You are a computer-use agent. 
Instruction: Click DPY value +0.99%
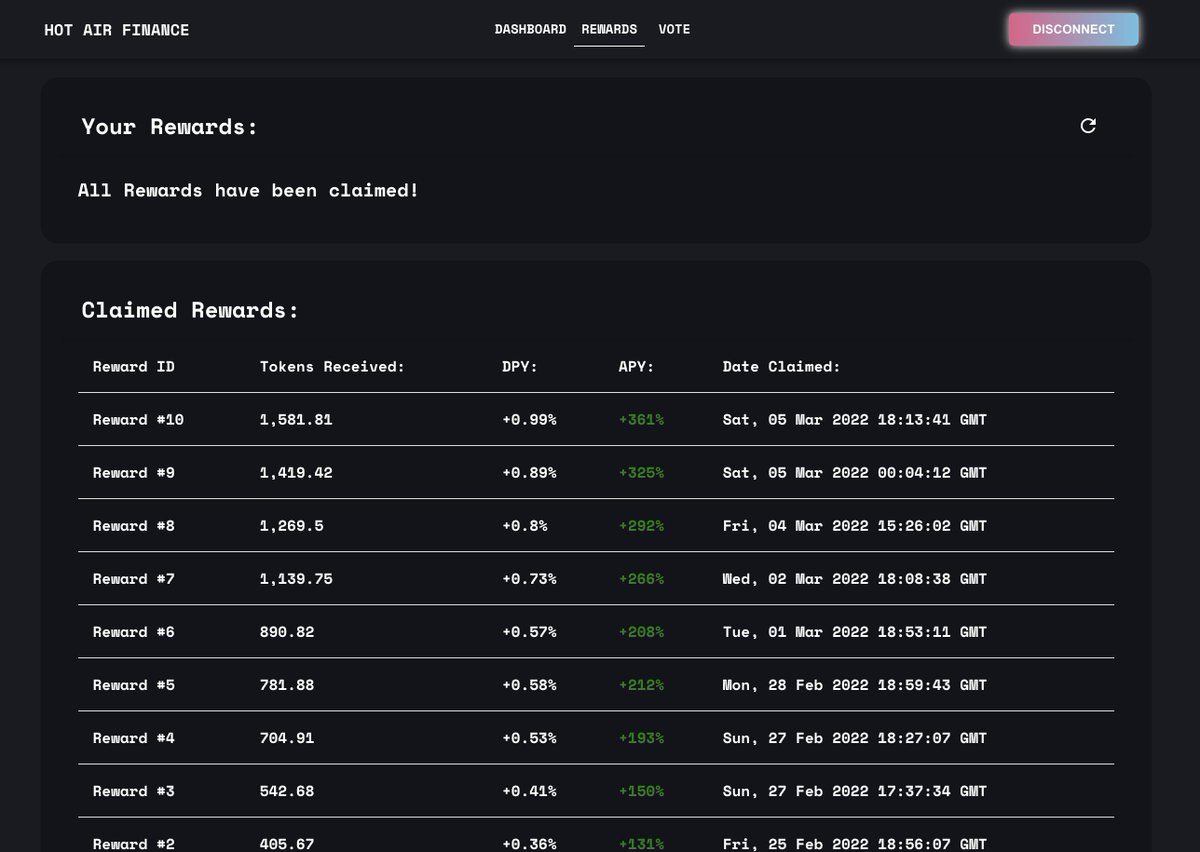tap(529, 420)
